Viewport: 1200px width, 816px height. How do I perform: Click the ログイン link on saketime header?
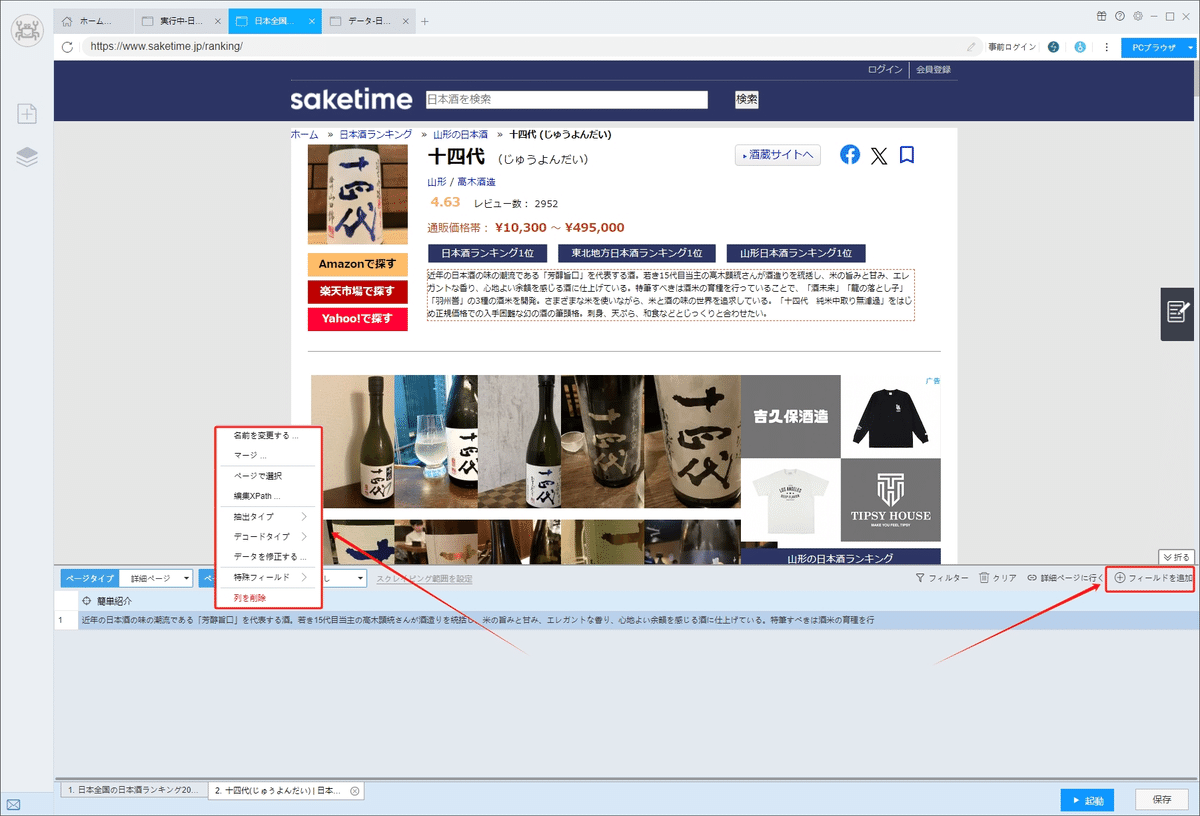click(x=885, y=69)
